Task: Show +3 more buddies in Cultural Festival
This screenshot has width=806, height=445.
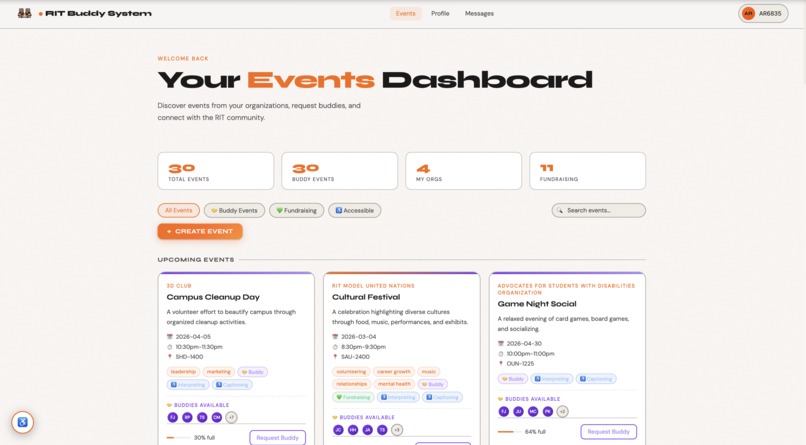Action: coord(397,430)
